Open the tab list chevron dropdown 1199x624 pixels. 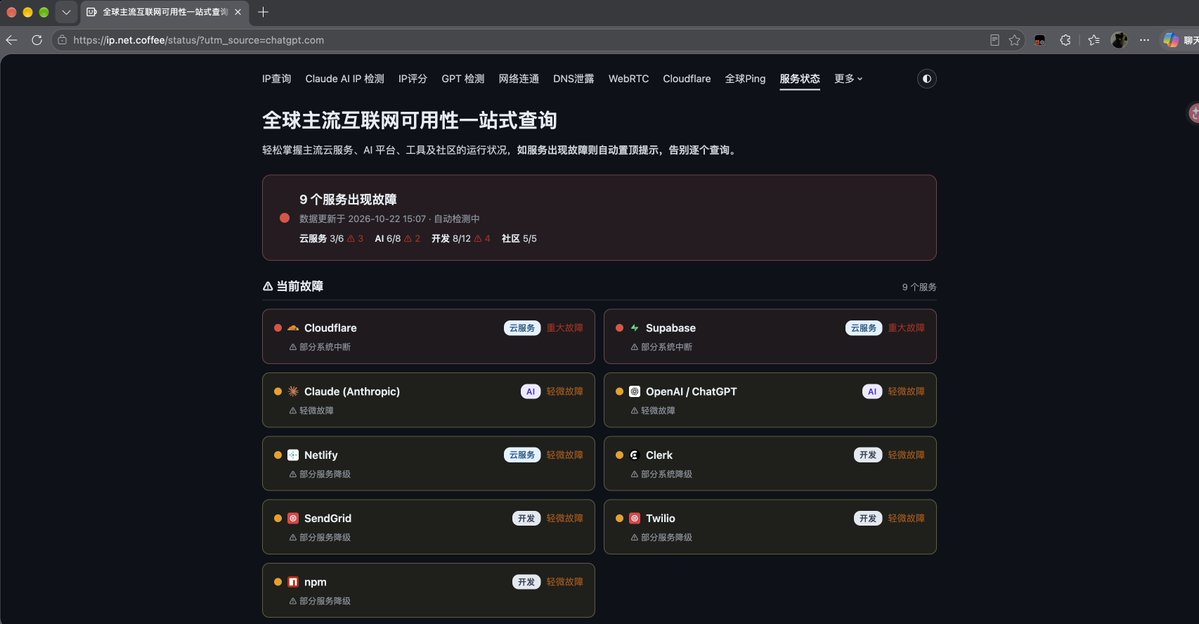click(x=66, y=12)
